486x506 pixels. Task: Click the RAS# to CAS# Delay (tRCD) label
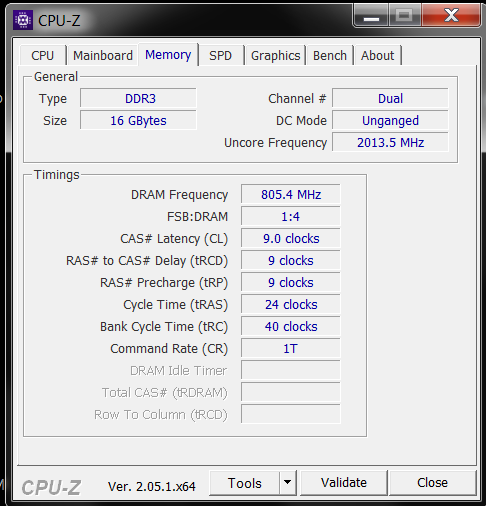coord(147,261)
